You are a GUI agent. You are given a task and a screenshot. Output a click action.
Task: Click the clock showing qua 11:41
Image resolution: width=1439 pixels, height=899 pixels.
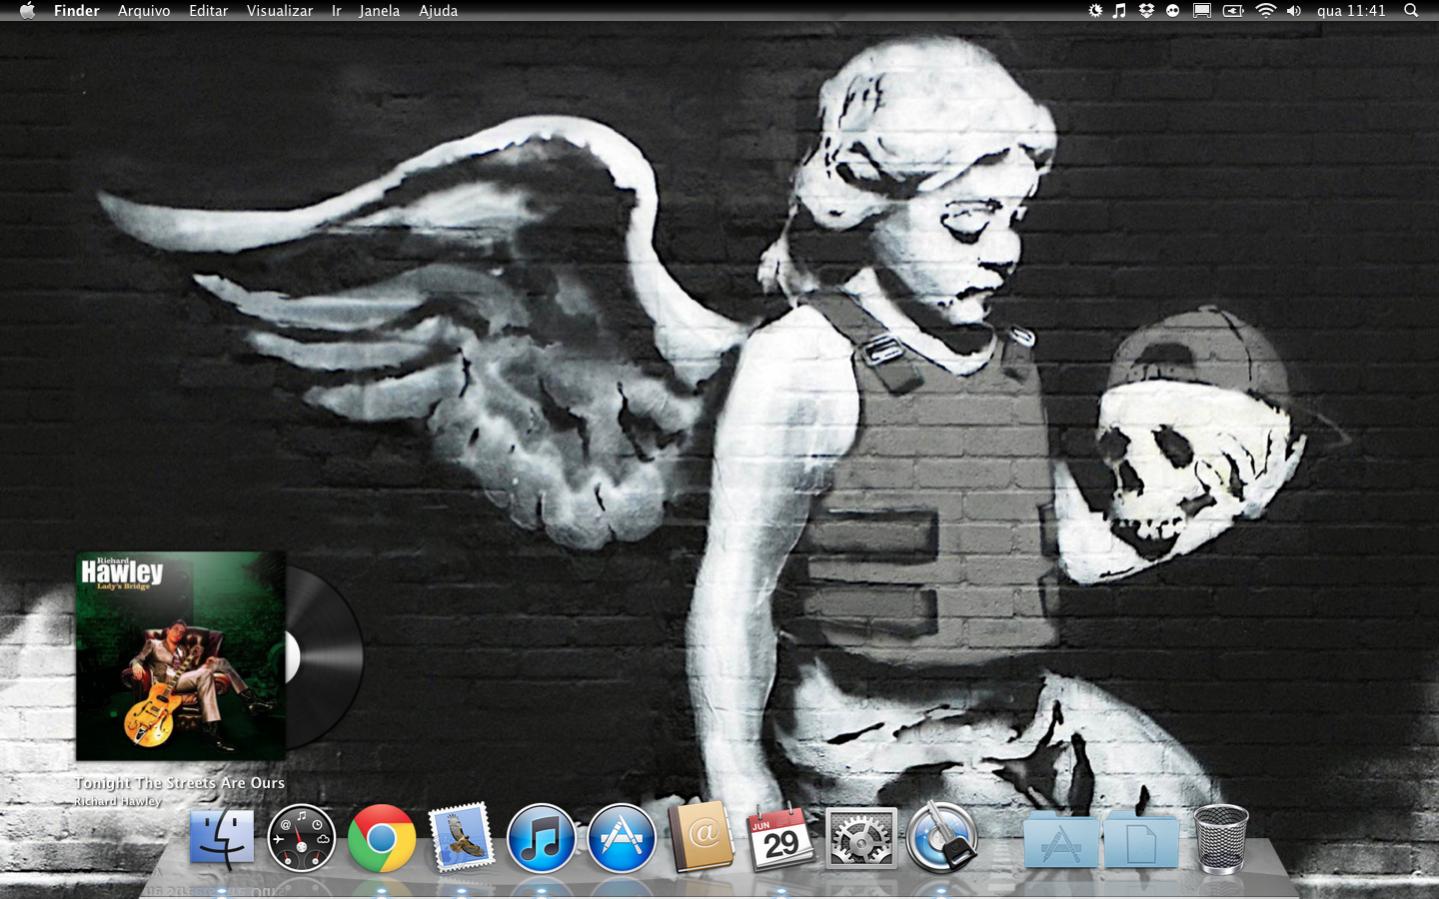coord(1351,10)
